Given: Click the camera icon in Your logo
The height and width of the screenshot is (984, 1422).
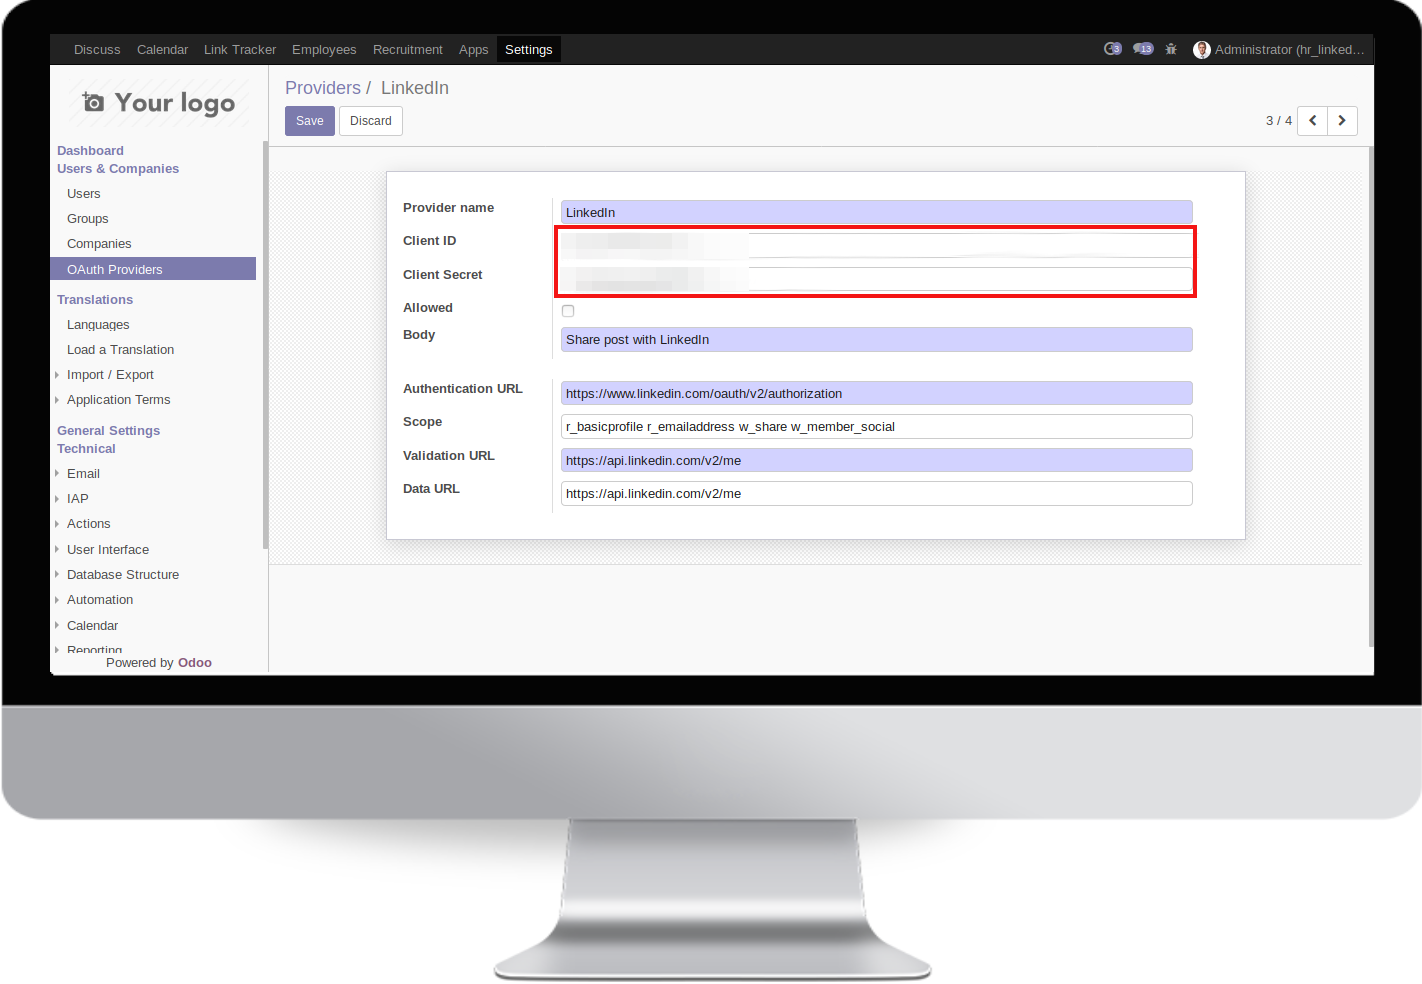Looking at the screenshot, I should pyautogui.click(x=93, y=102).
